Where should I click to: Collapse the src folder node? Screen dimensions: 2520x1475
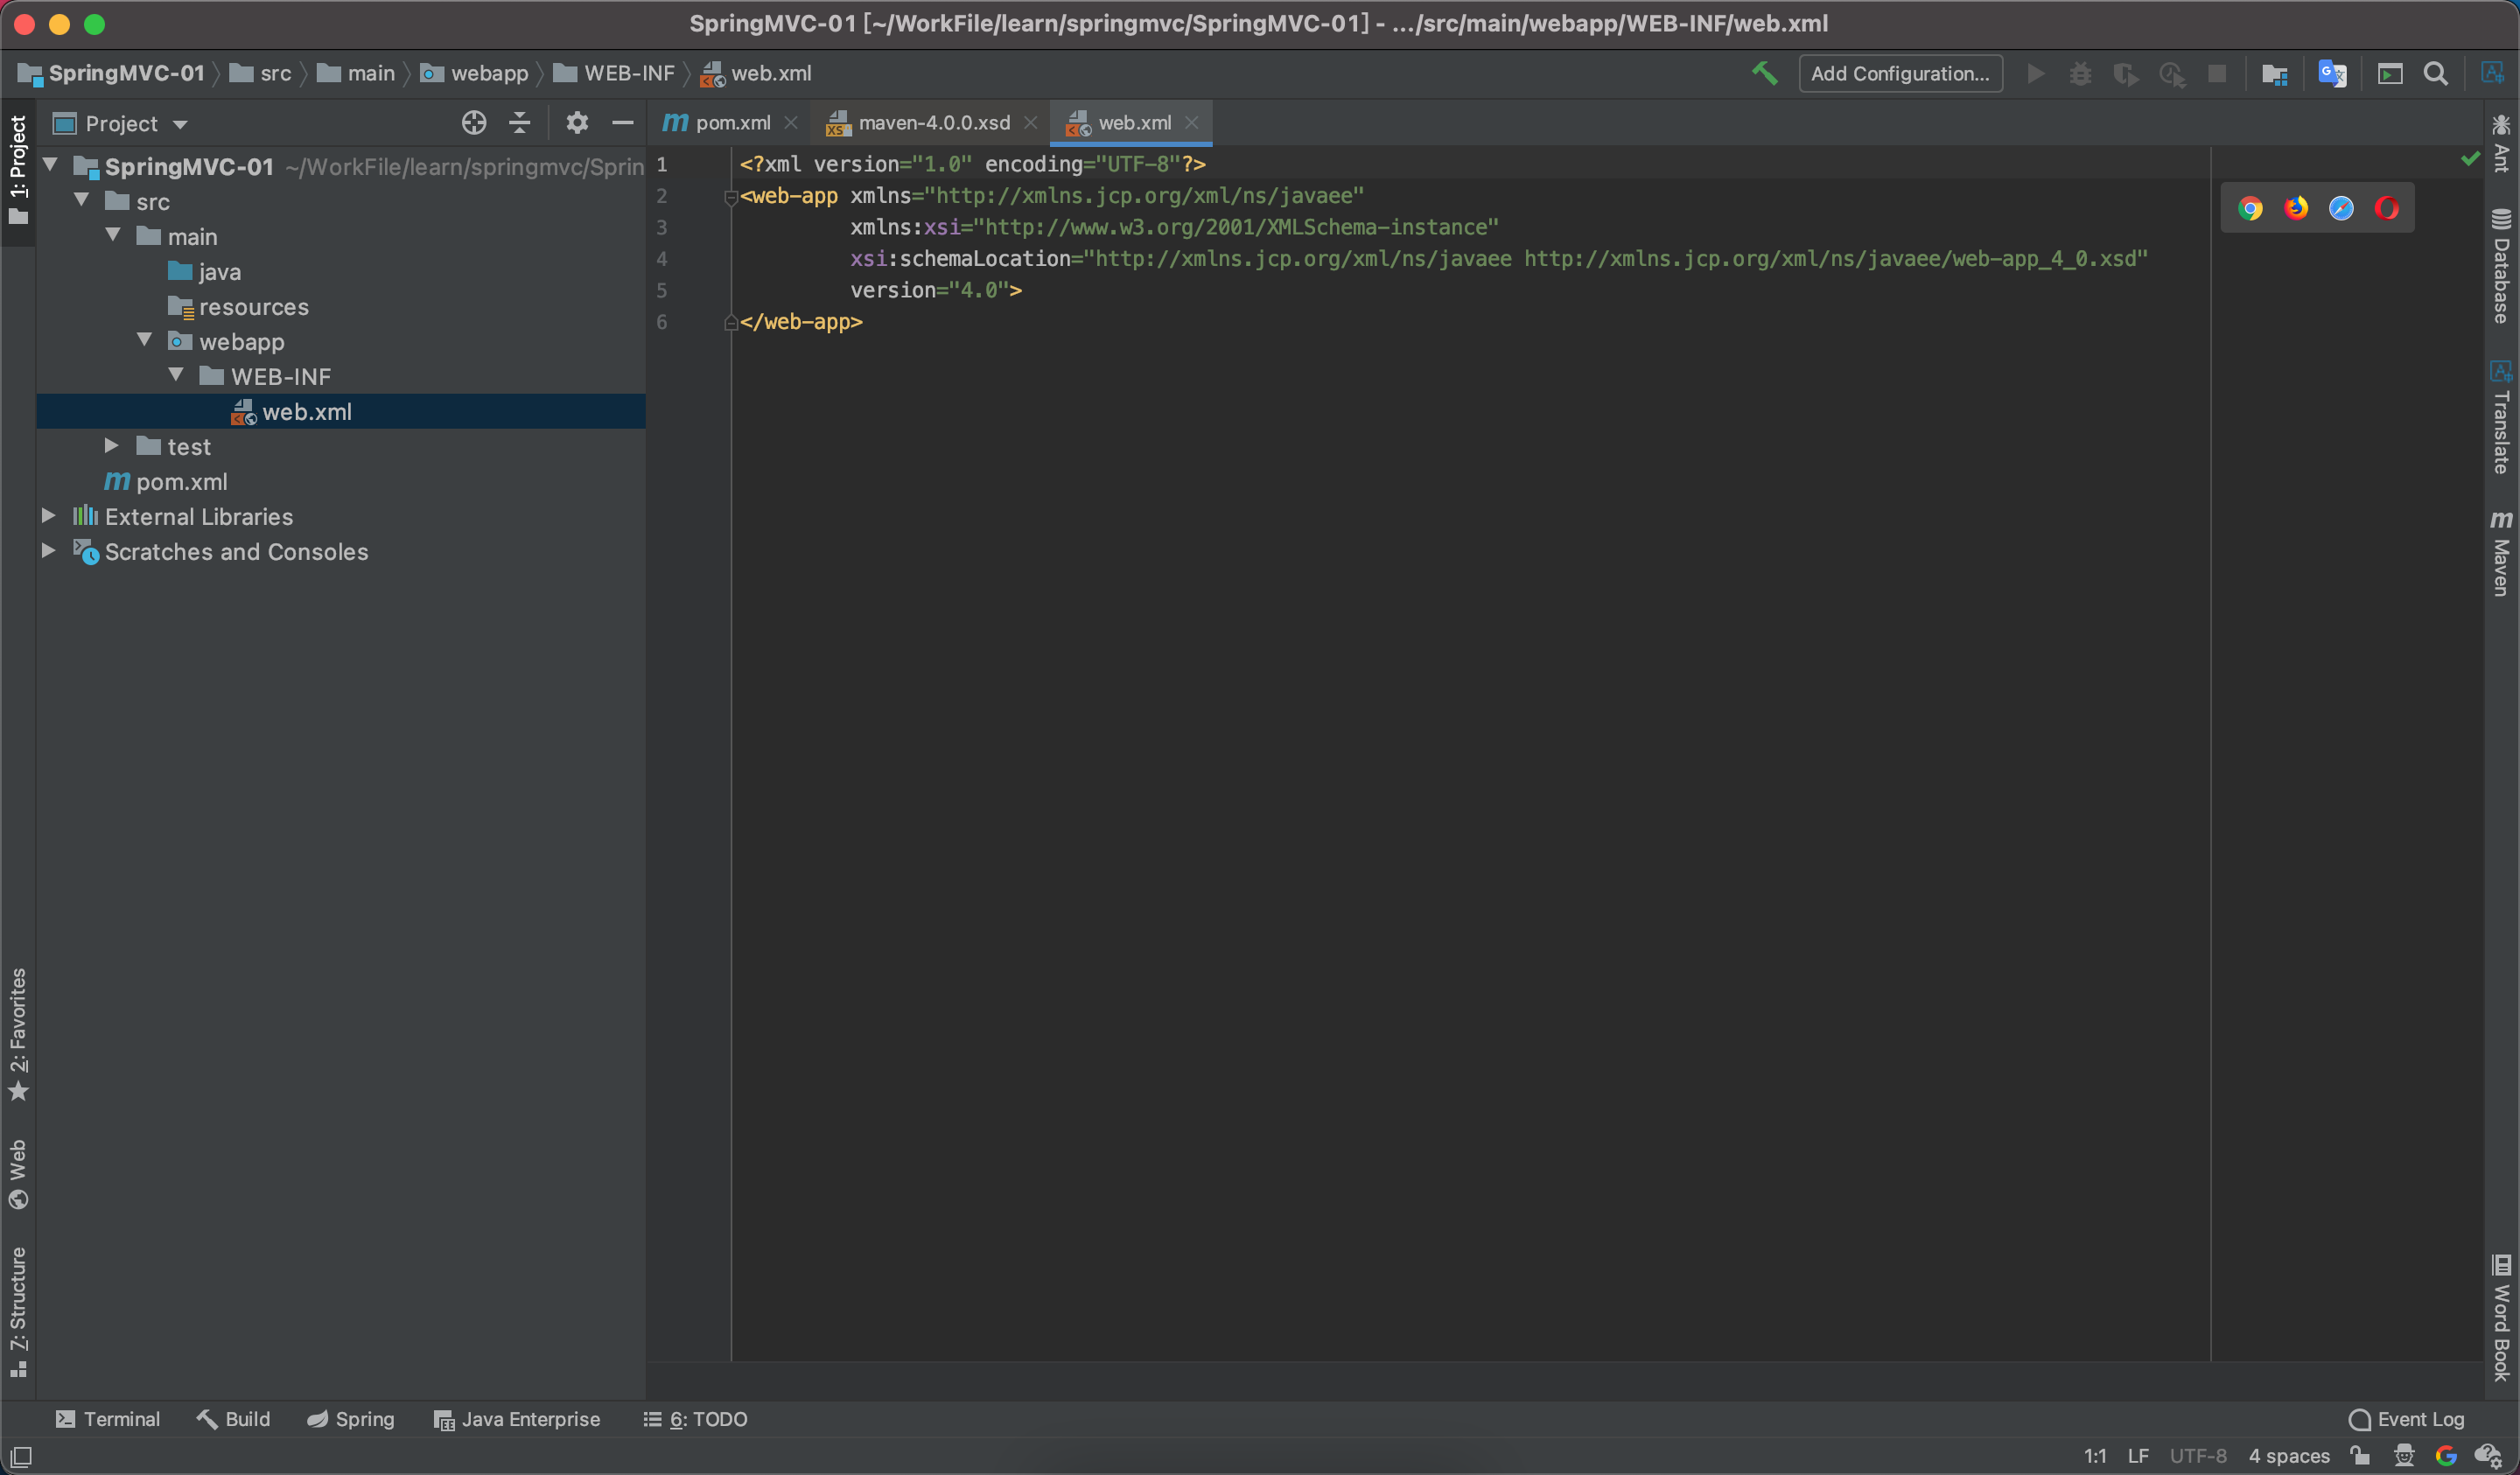82,200
